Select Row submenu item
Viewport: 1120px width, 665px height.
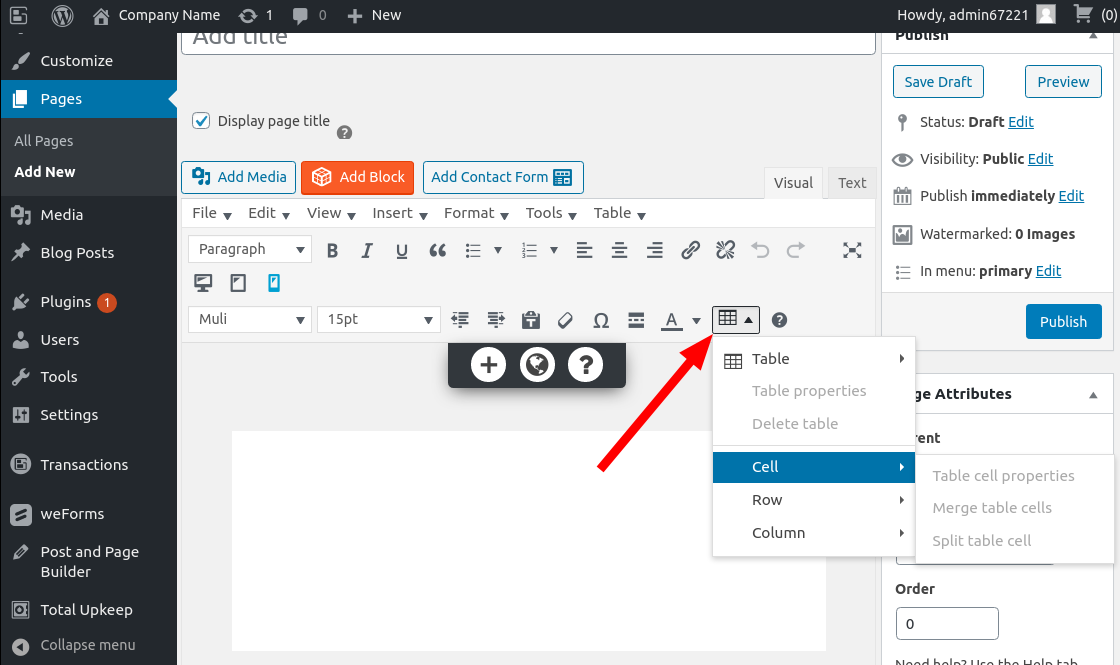pos(814,500)
